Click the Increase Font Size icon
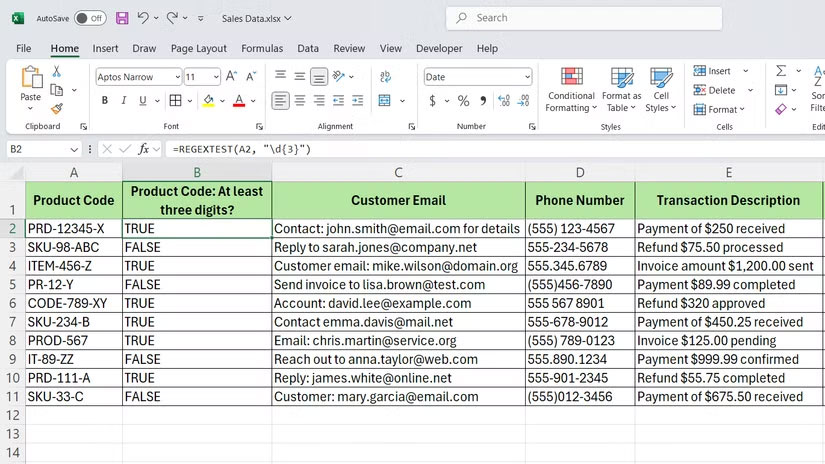Viewport: 825px width, 464px height. (x=232, y=76)
